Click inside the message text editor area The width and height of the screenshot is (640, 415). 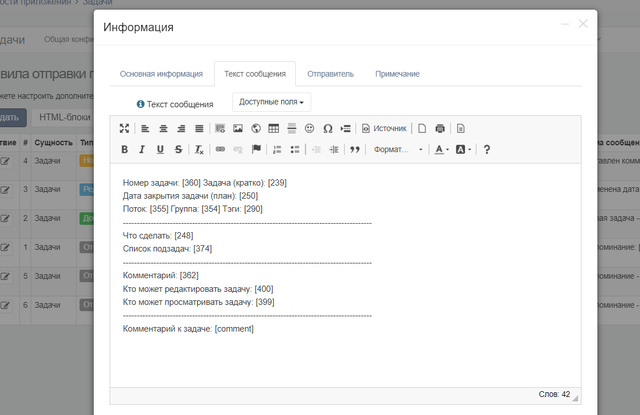coord(345,275)
